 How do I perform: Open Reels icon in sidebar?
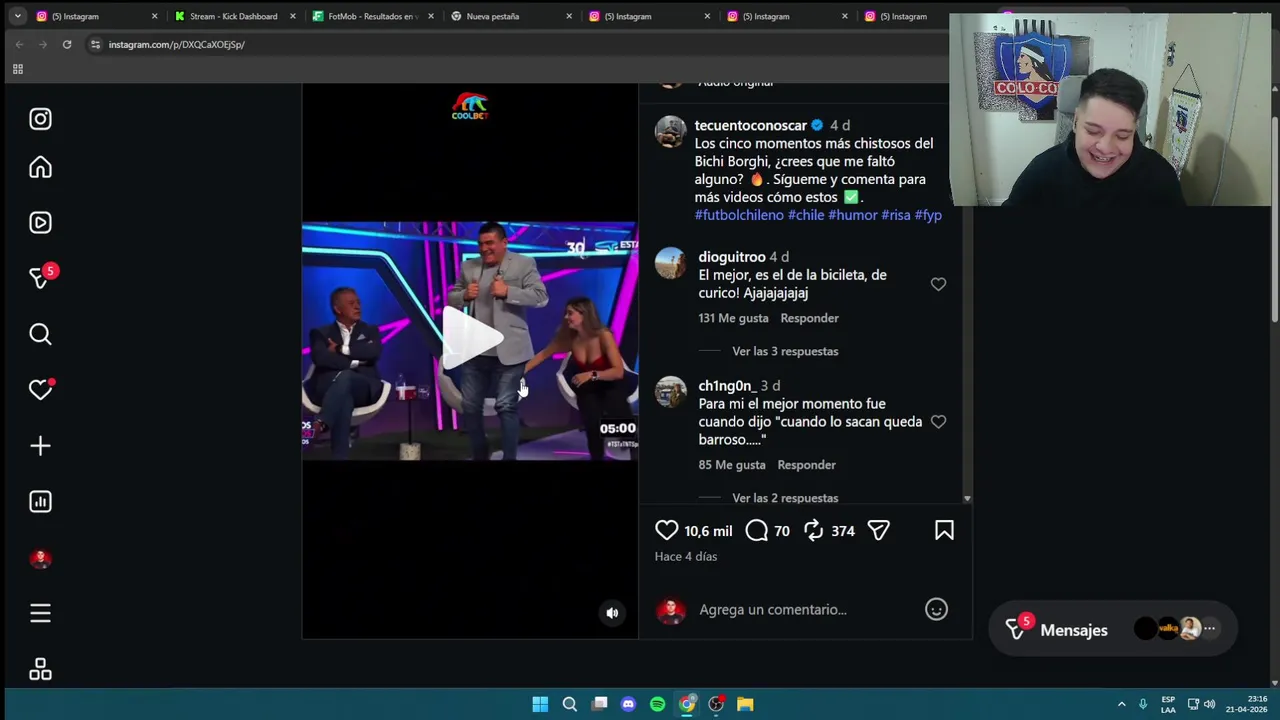[x=40, y=222]
